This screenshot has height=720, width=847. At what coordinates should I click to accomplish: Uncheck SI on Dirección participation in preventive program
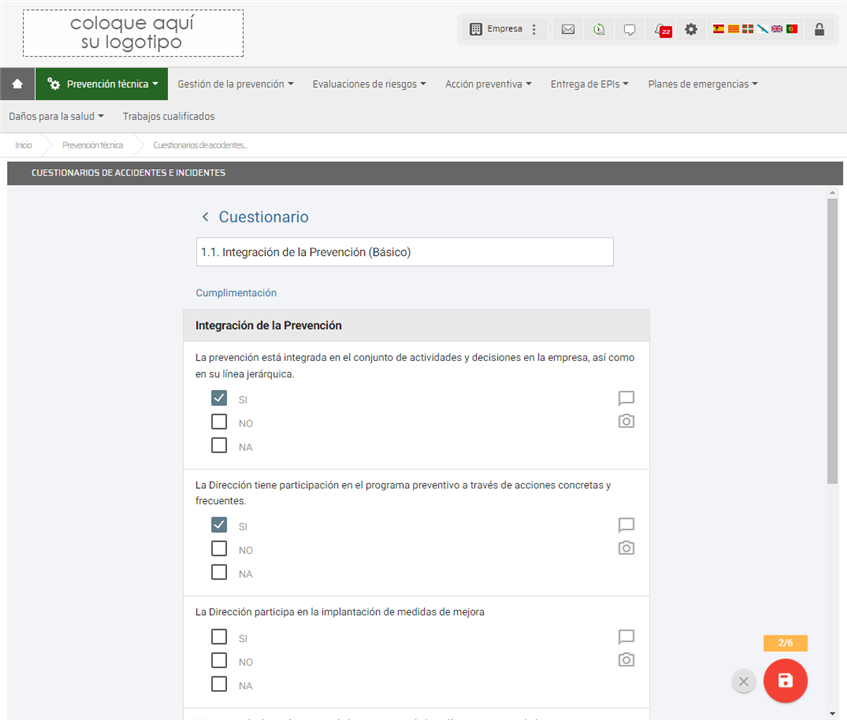pyautogui.click(x=219, y=525)
